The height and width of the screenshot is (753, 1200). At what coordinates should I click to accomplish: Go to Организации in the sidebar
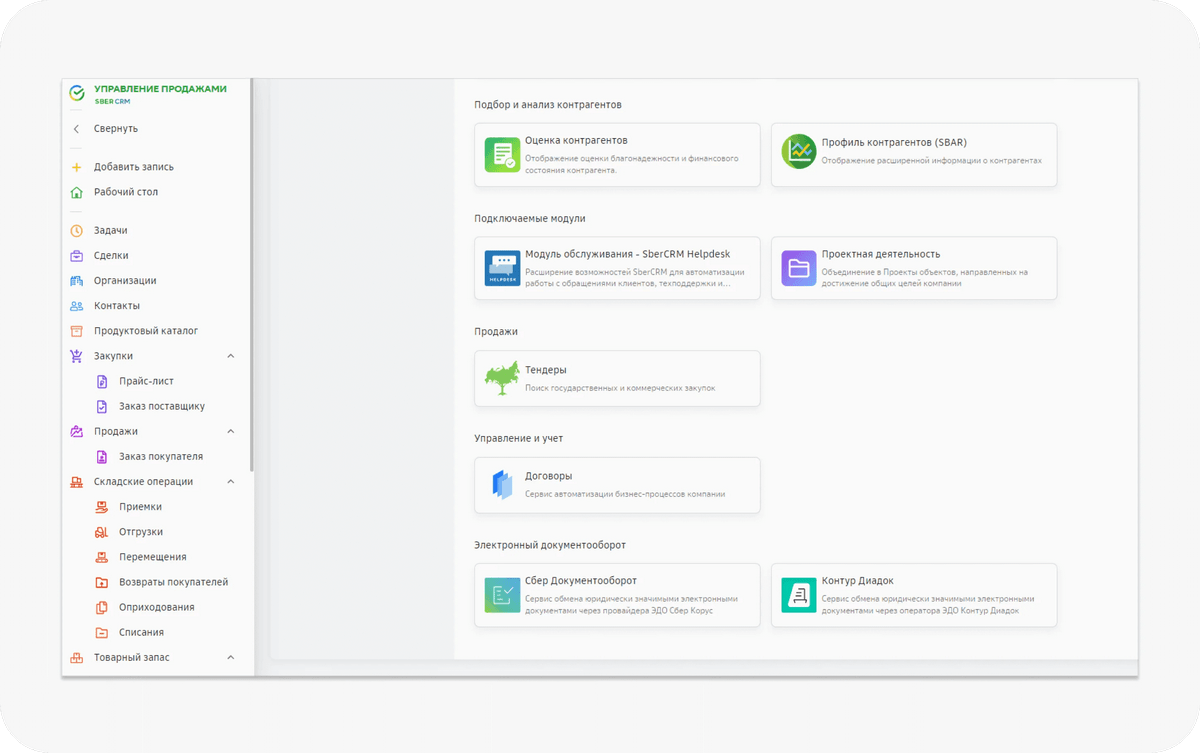[125, 281]
